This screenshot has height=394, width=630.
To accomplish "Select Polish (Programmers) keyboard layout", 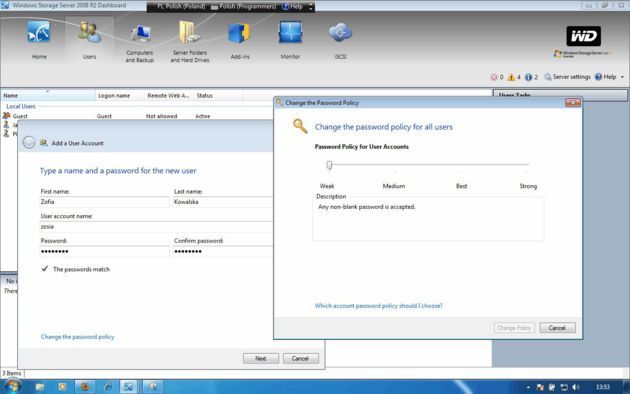I will point(243,6).
